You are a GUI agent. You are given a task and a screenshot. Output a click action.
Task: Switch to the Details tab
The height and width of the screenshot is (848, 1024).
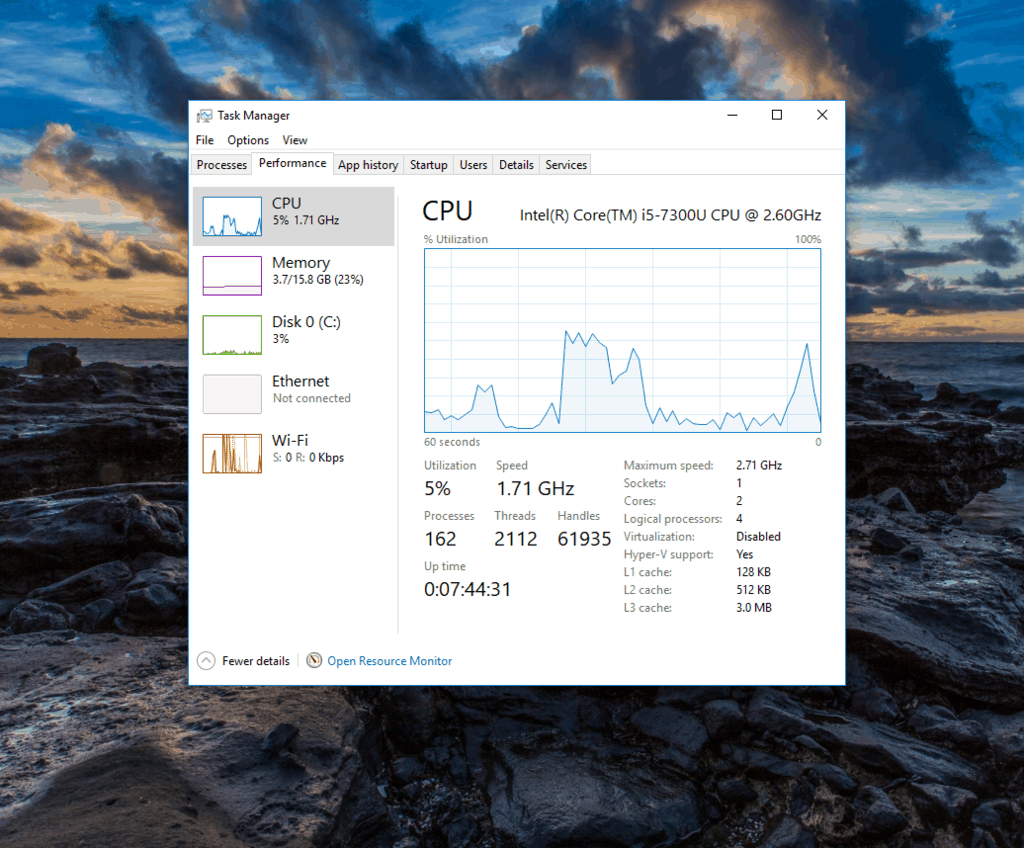[516, 165]
